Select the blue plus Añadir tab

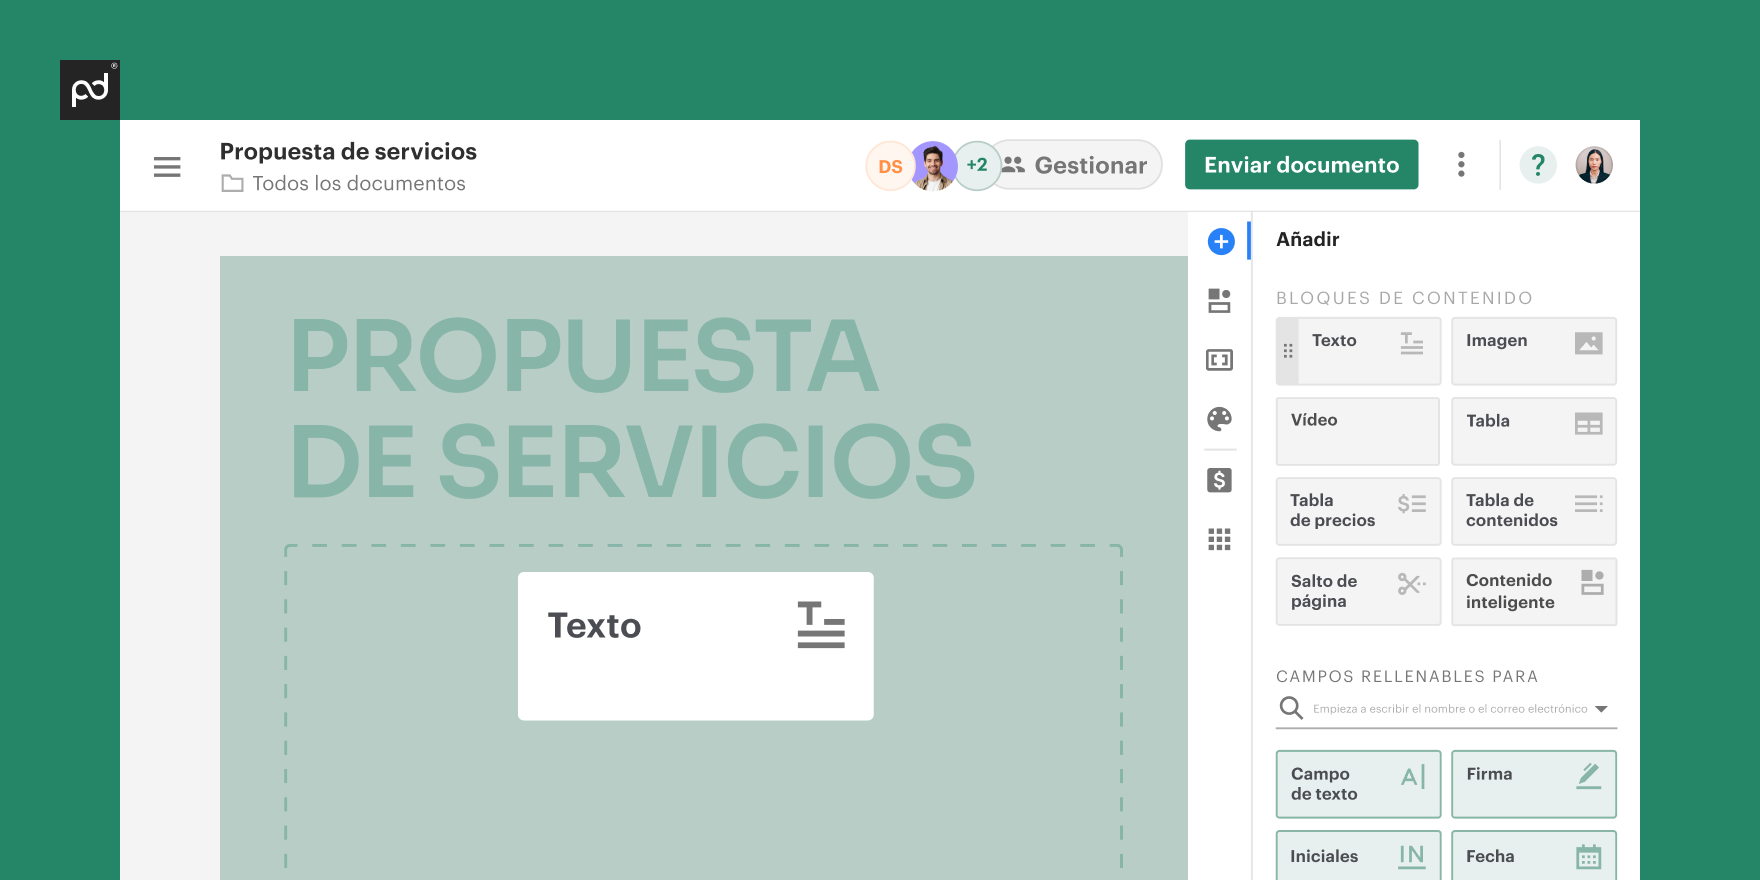[x=1221, y=241]
